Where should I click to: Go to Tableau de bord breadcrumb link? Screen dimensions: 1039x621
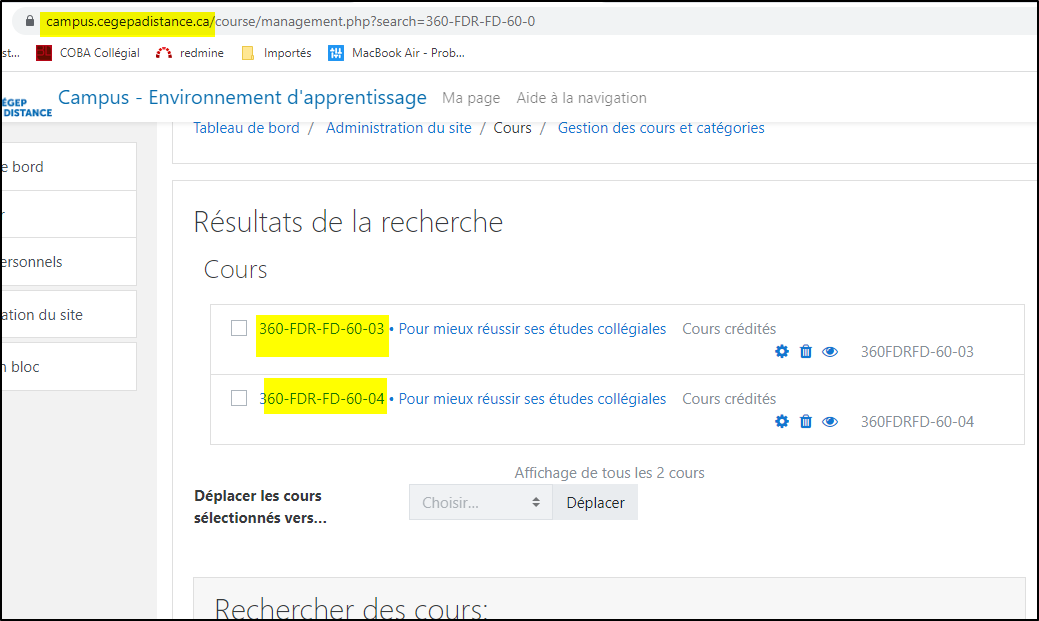pyautogui.click(x=246, y=128)
